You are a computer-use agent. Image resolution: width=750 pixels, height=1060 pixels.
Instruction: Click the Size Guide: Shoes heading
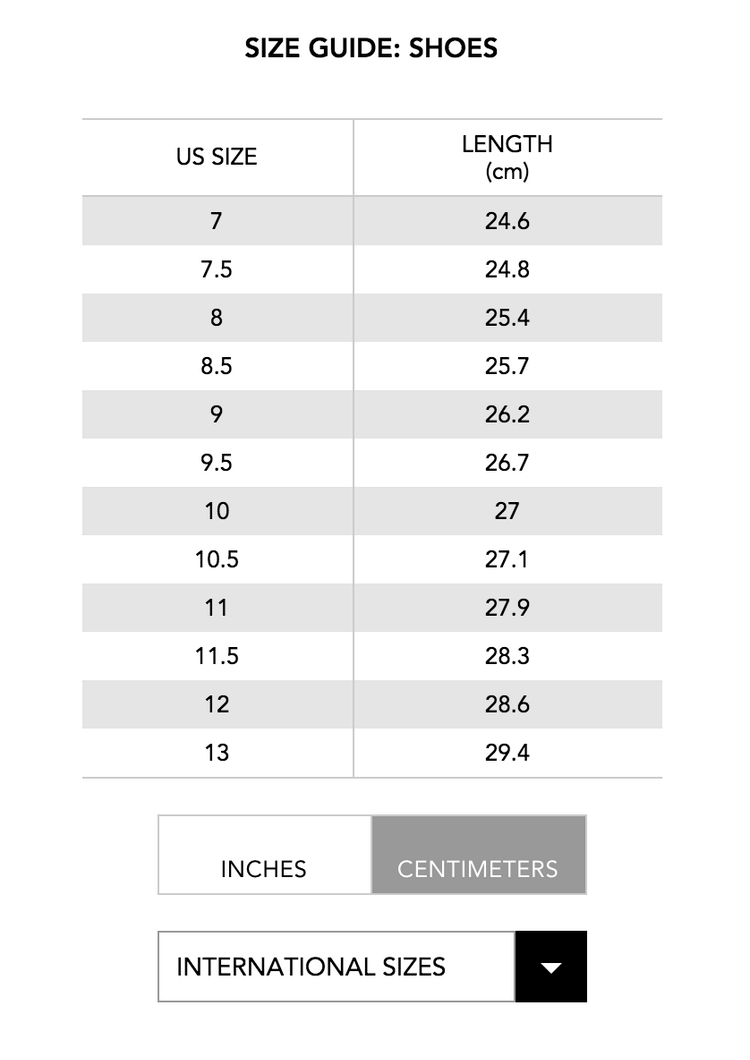(371, 48)
